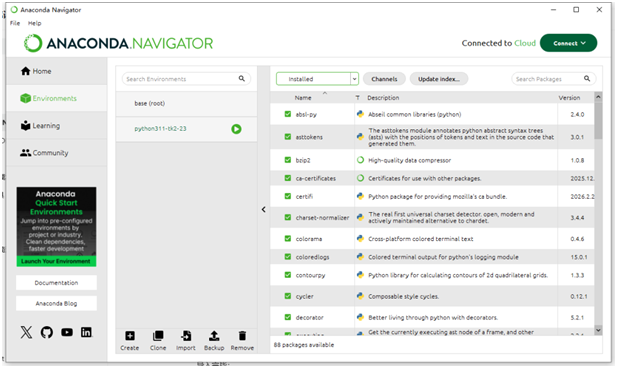Image resolution: width=617 pixels, height=368 pixels.
Task: Click the Version column header
Action: (569, 98)
